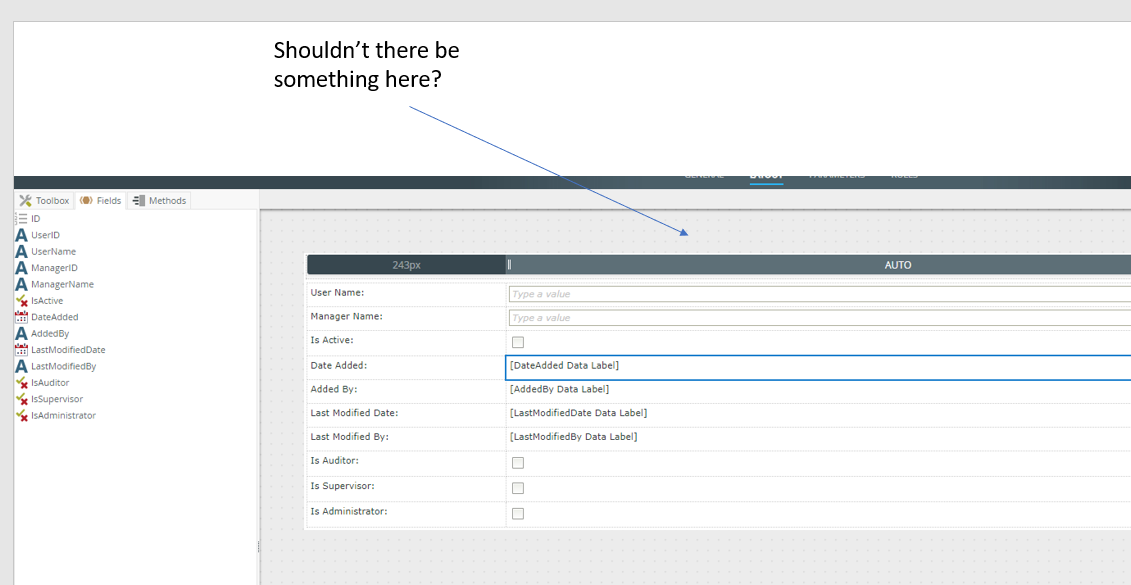Switch to the Fields tab

tap(101, 201)
